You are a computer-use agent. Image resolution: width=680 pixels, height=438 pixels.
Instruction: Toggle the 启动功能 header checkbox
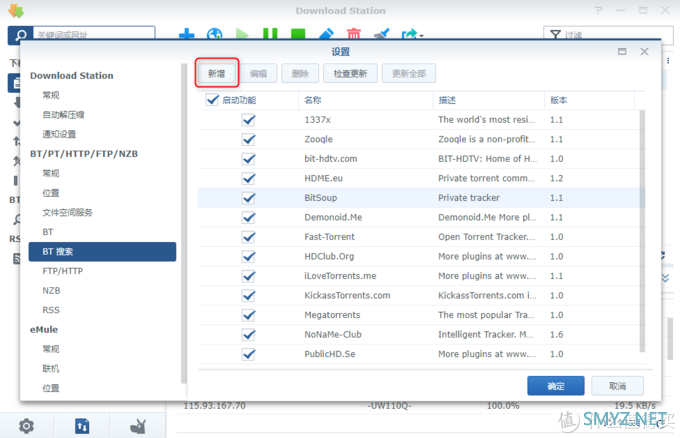[212, 100]
